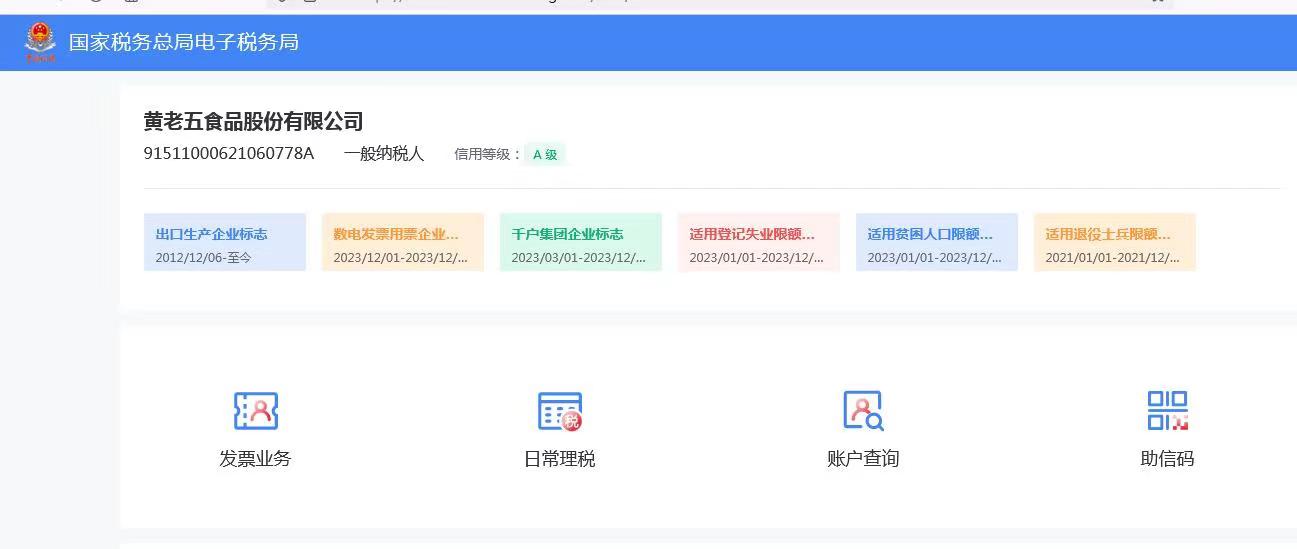Open the 账户查询 search-person icon
The width and height of the screenshot is (1297, 549).
(x=862, y=411)
